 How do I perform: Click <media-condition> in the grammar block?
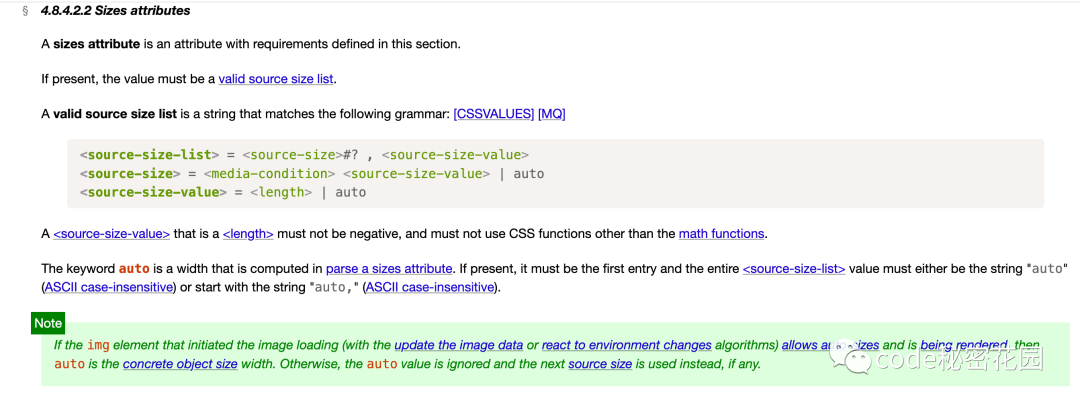coord(269,174)
